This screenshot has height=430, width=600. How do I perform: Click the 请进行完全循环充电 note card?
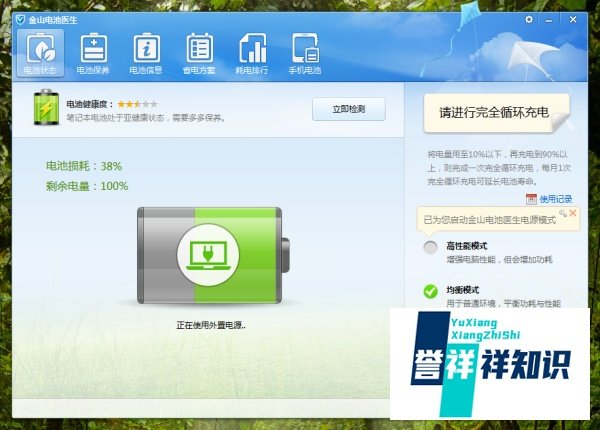[497, 113]
